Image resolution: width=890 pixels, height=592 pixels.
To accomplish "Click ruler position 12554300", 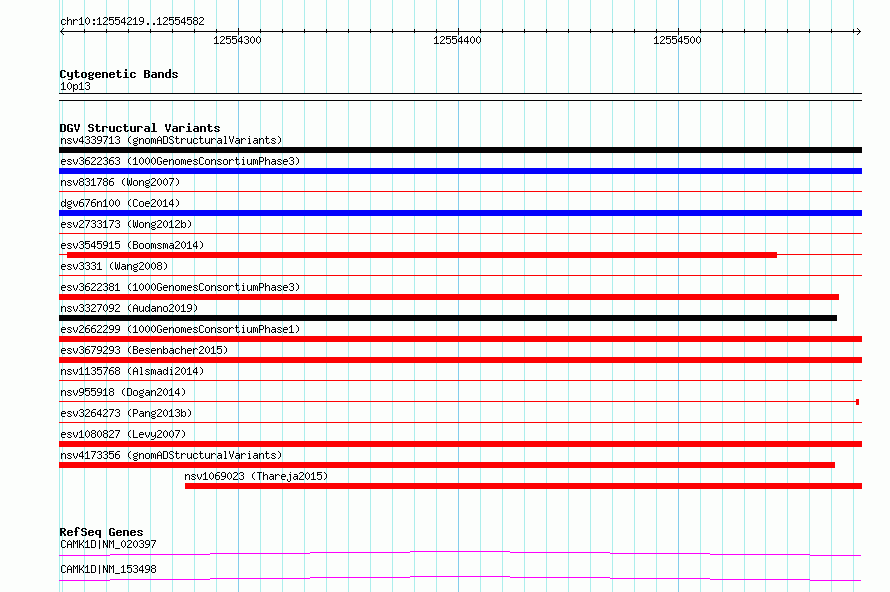I will click(x=237, y=40).
